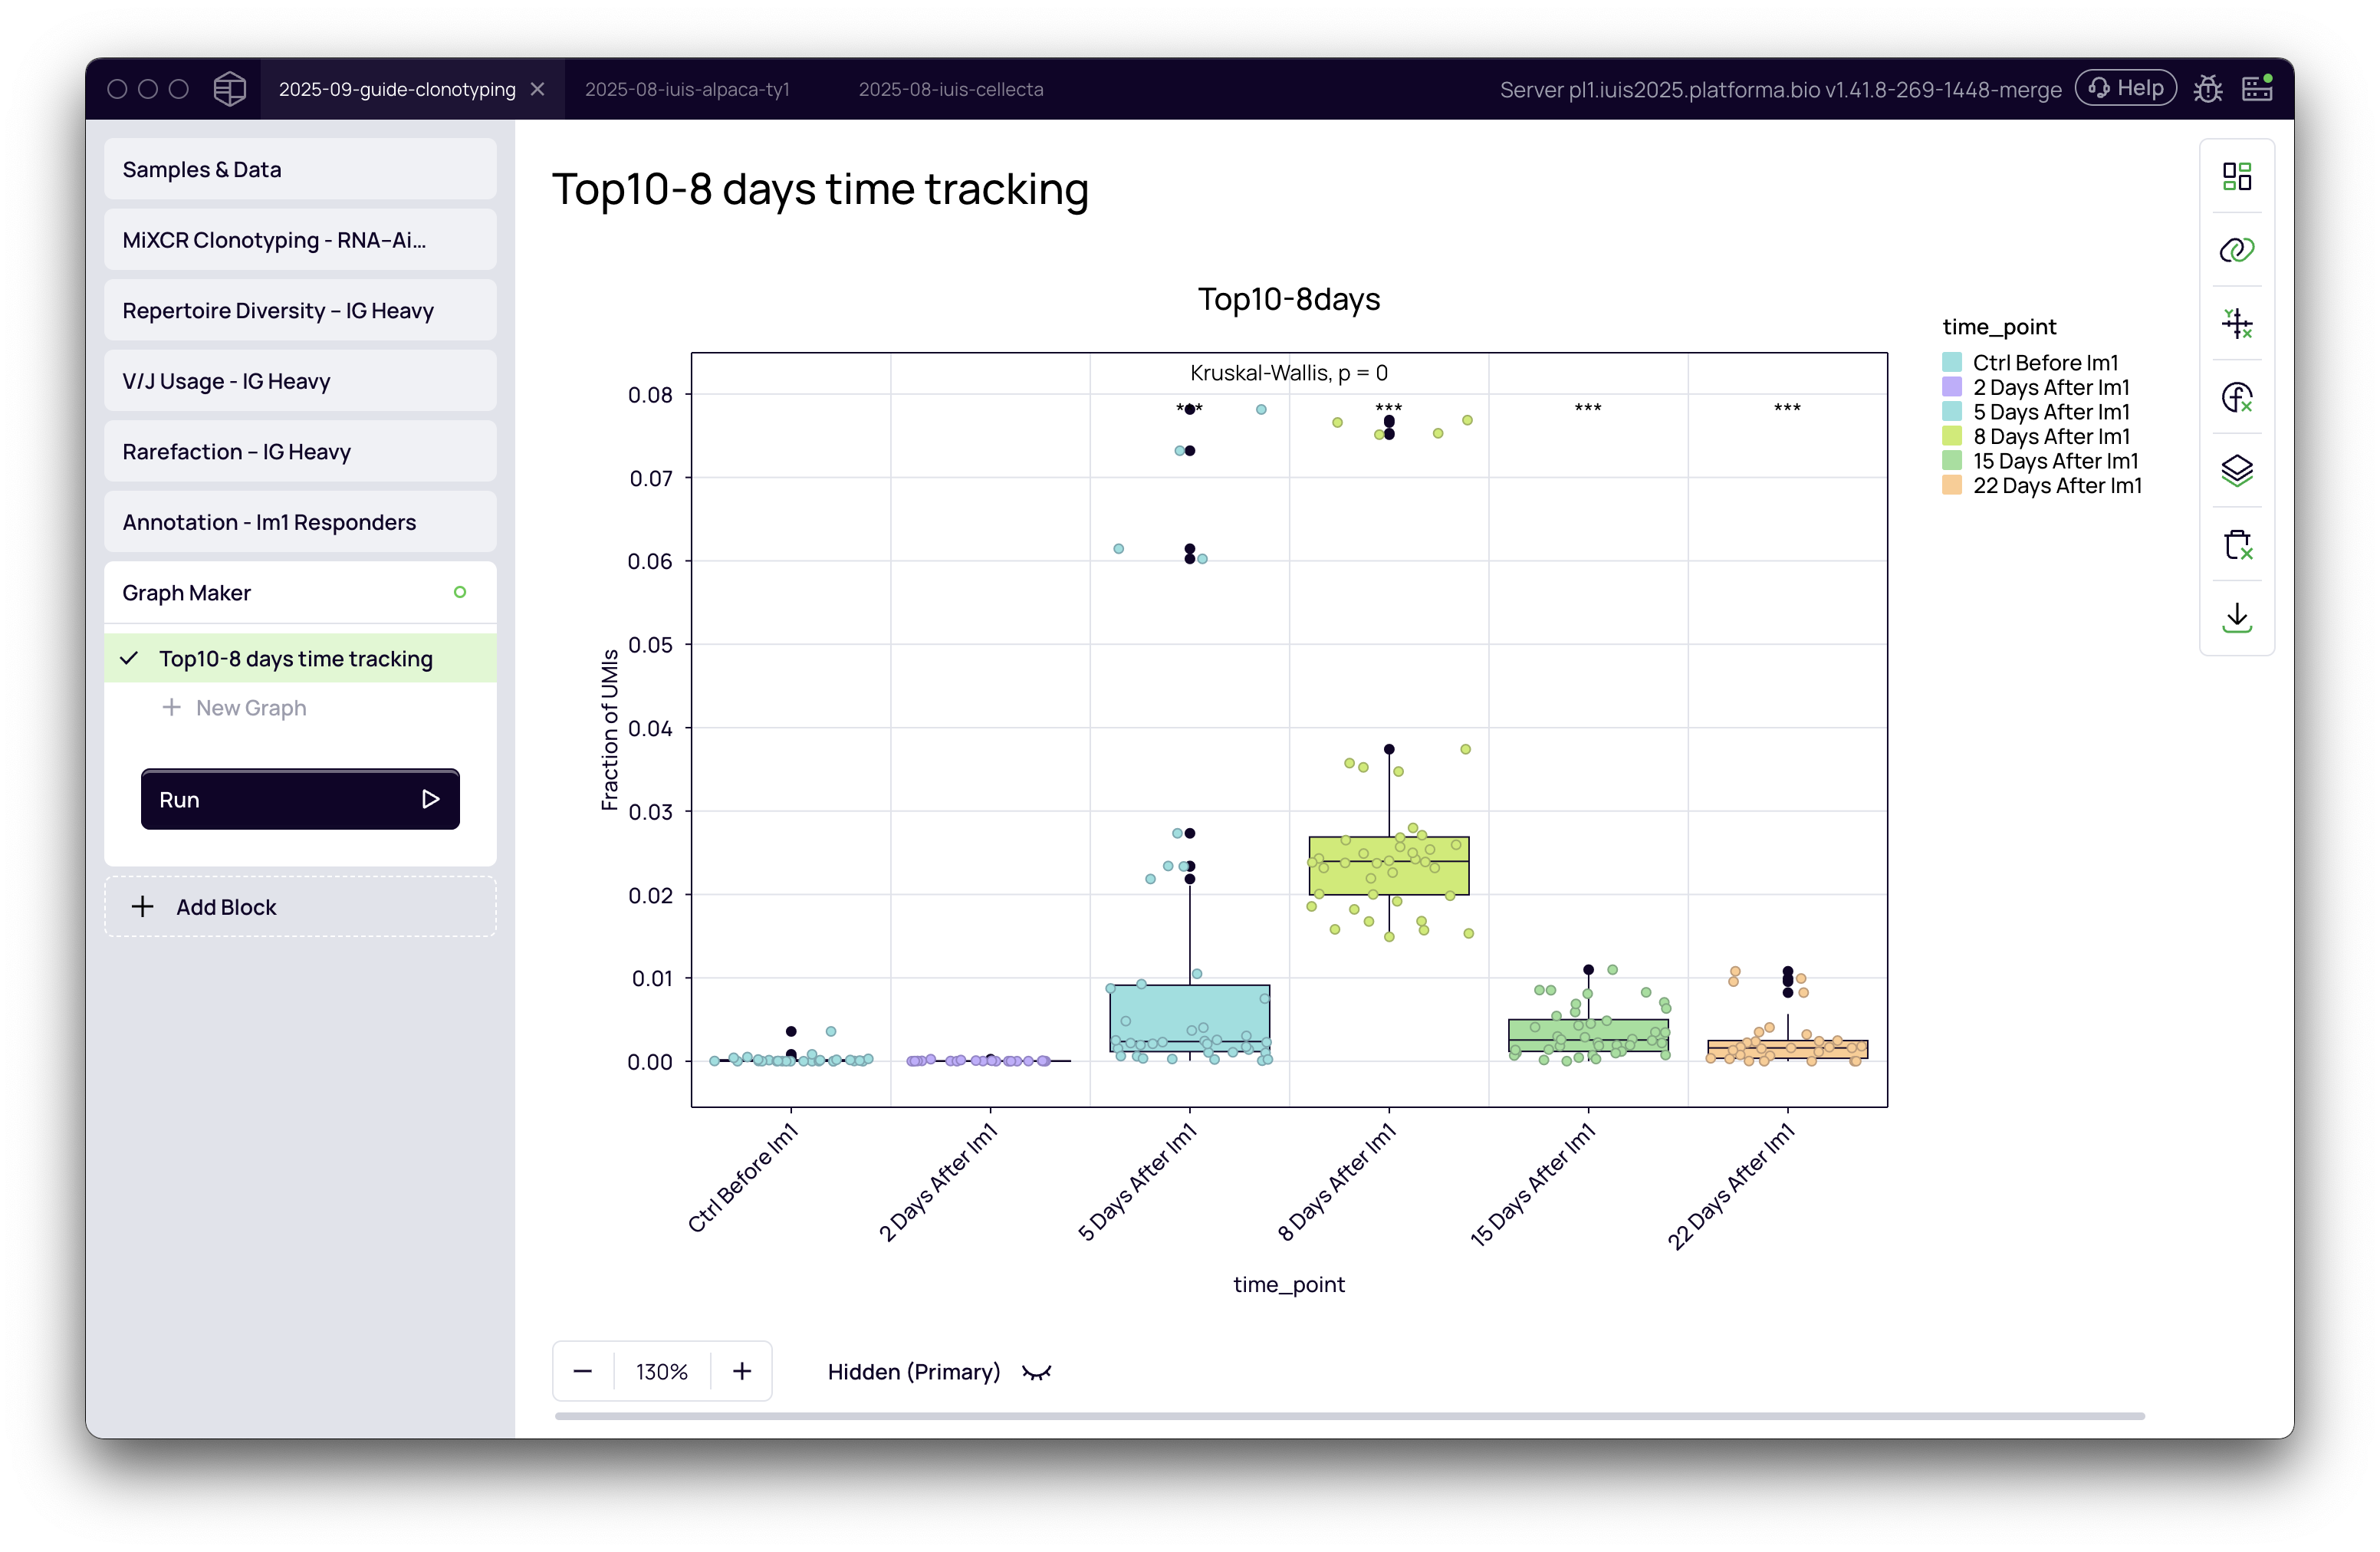Open the layers settings icon

(2236, 470)
